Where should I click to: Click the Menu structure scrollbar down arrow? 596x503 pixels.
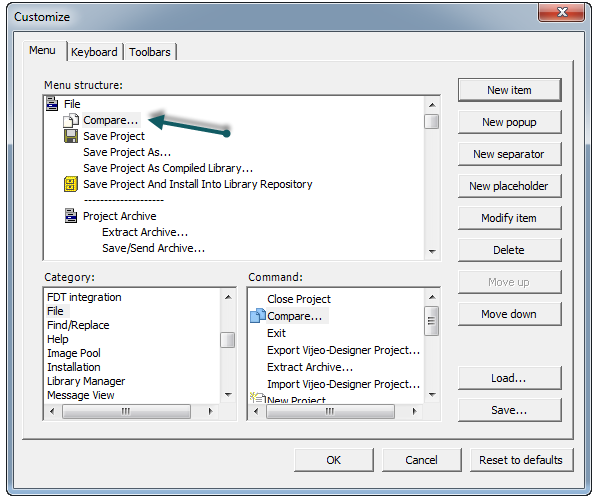pyautogui.click(x=432, y=251)
